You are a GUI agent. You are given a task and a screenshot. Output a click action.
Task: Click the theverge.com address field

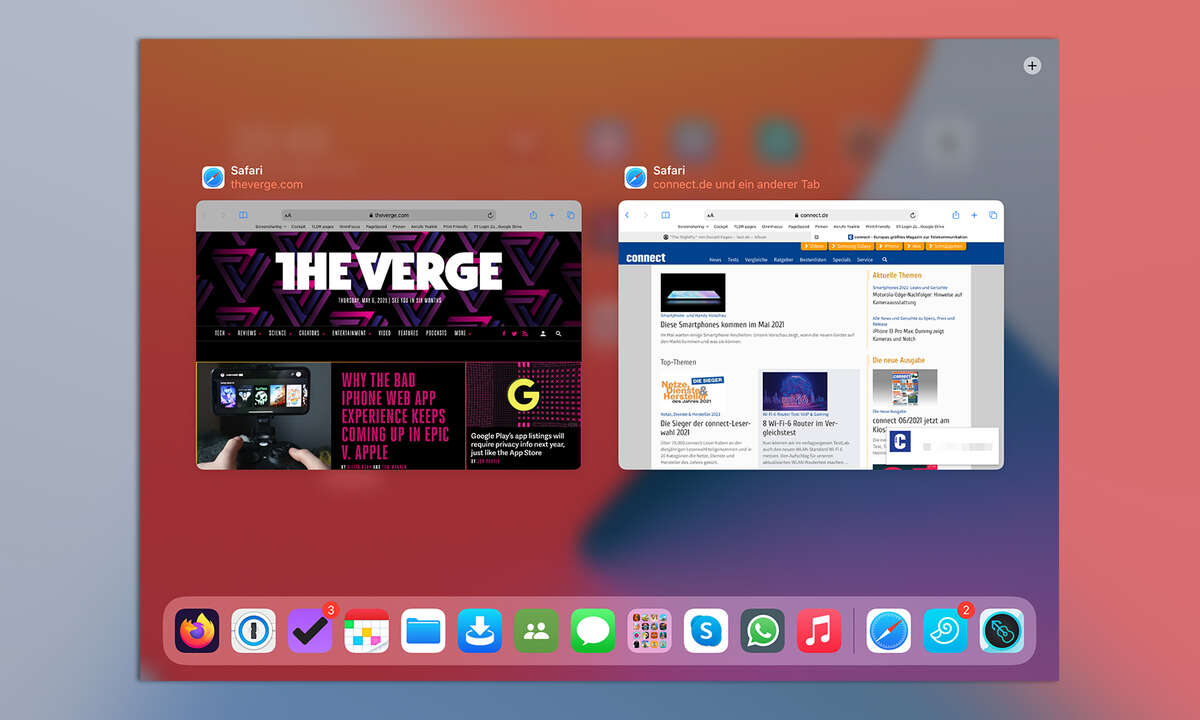(389, 215)
